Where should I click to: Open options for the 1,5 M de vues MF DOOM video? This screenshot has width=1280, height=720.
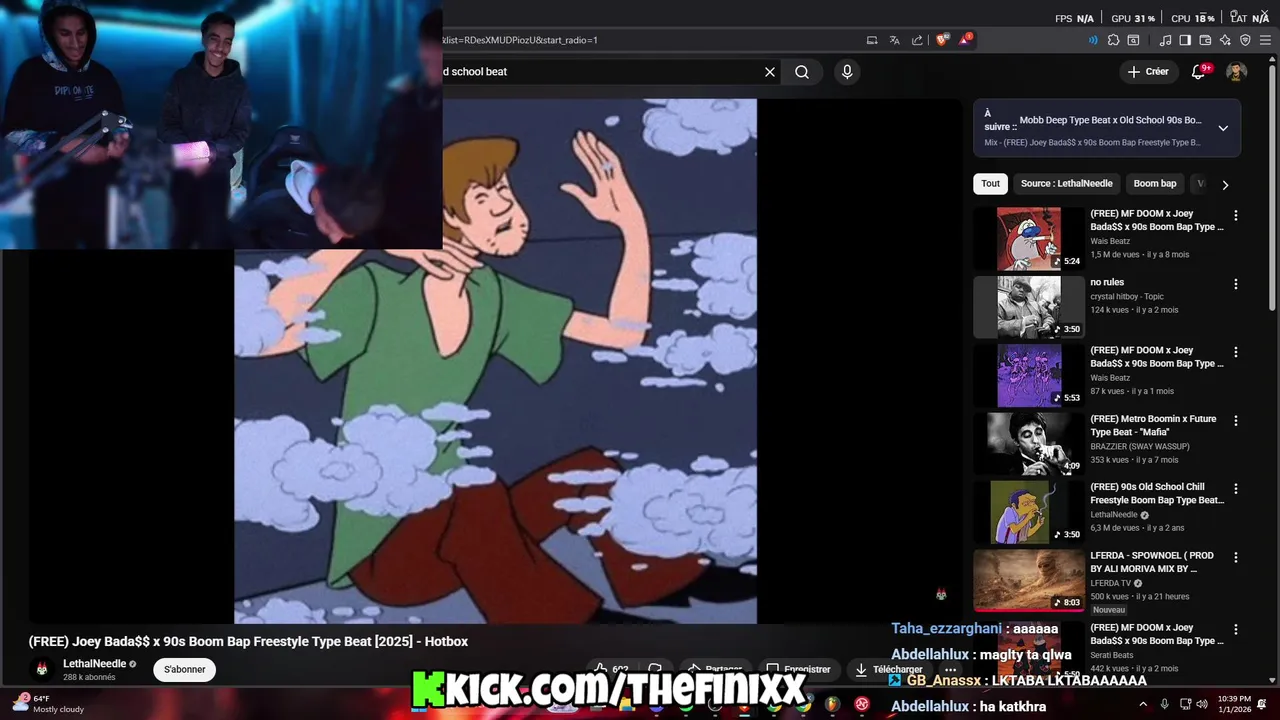coord(1236,215)
